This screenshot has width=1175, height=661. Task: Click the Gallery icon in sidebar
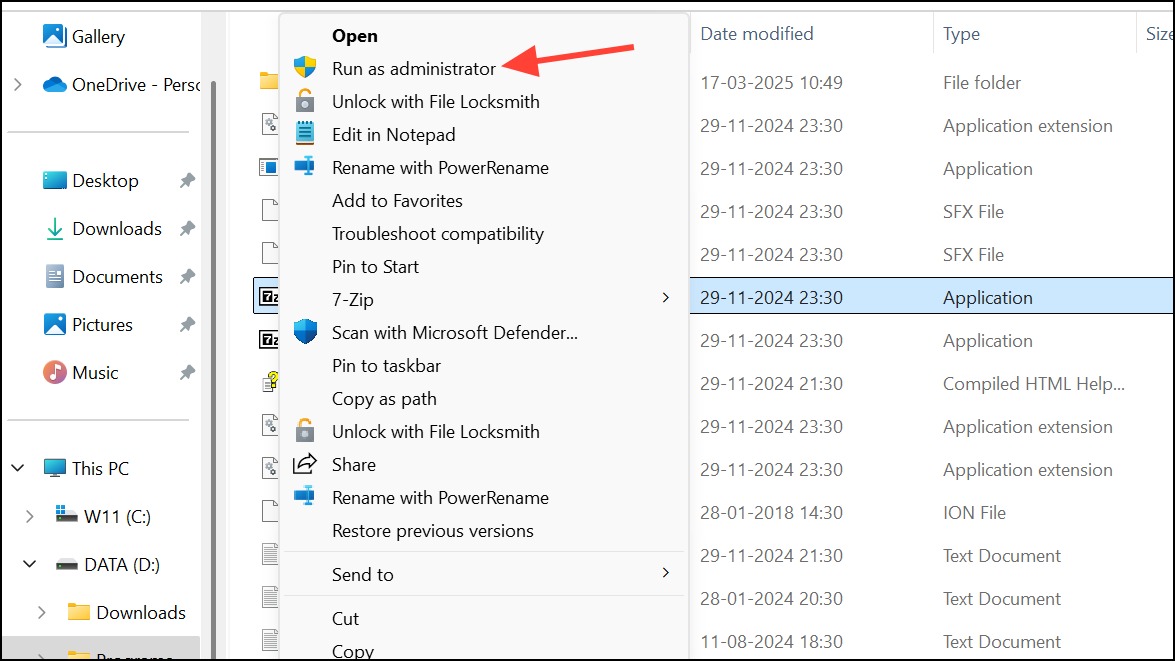[x=54, y=36]
